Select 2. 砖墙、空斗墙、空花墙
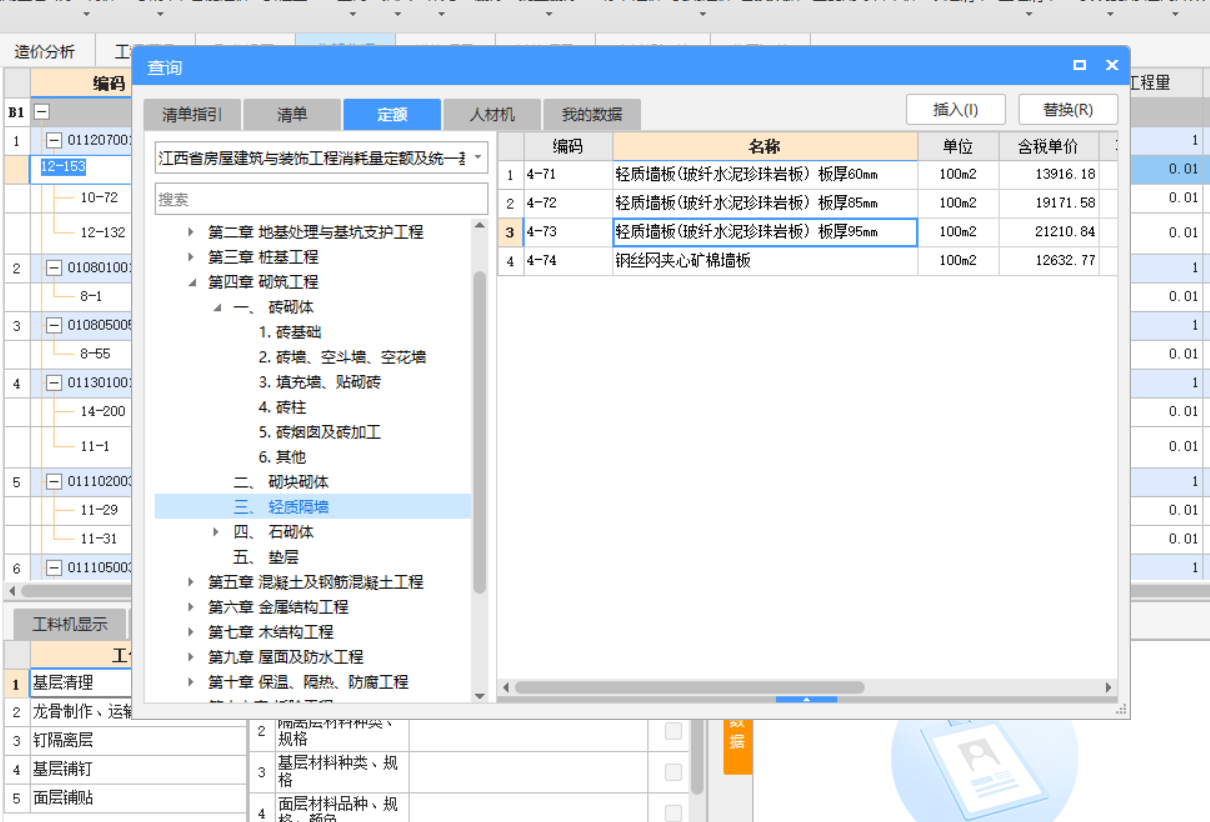 [342, 357]
